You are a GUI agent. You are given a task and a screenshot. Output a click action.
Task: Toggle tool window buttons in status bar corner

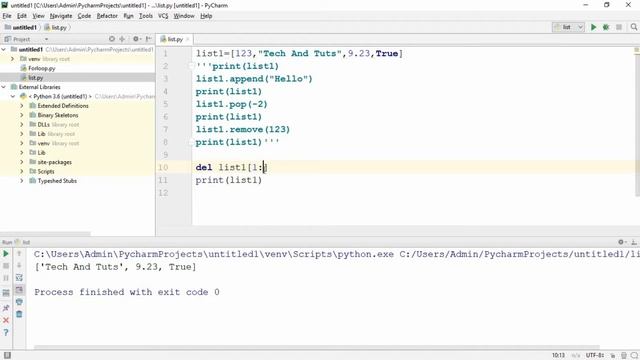[x=7, y=355]
